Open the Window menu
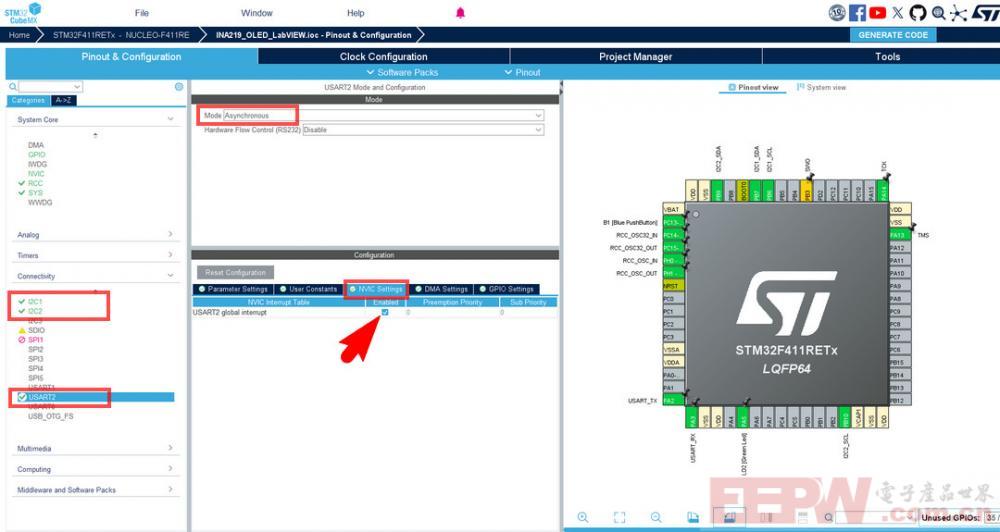1000x532 pixels. tap(256, 13)
